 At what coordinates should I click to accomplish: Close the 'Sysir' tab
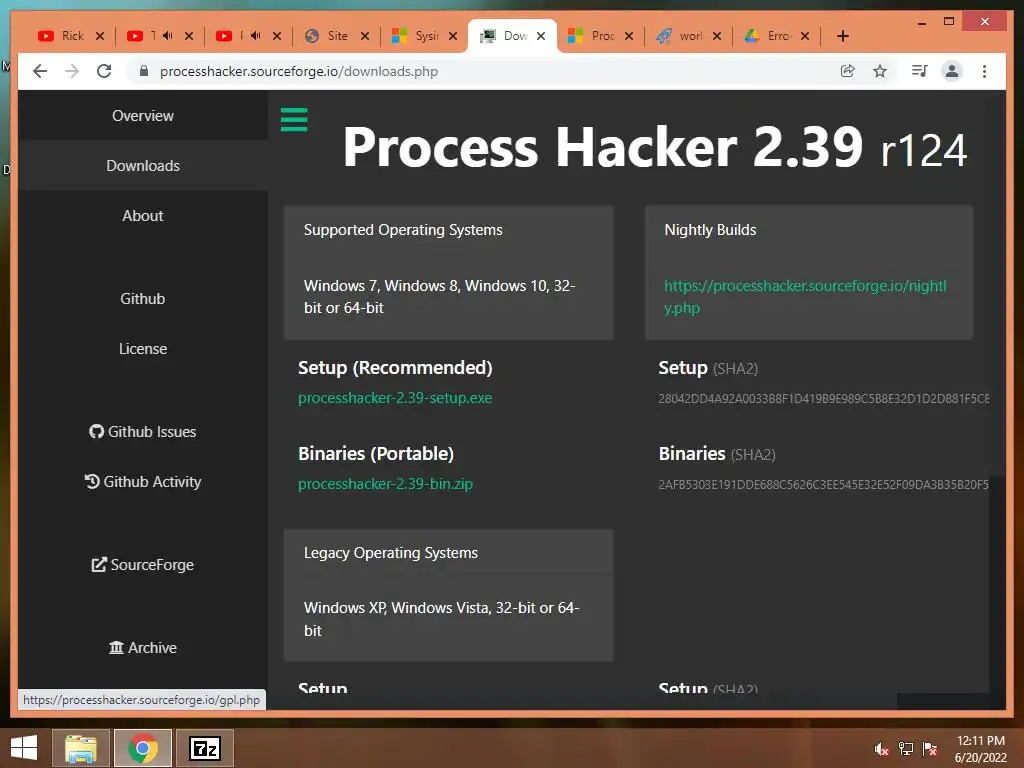coord(453,36)
